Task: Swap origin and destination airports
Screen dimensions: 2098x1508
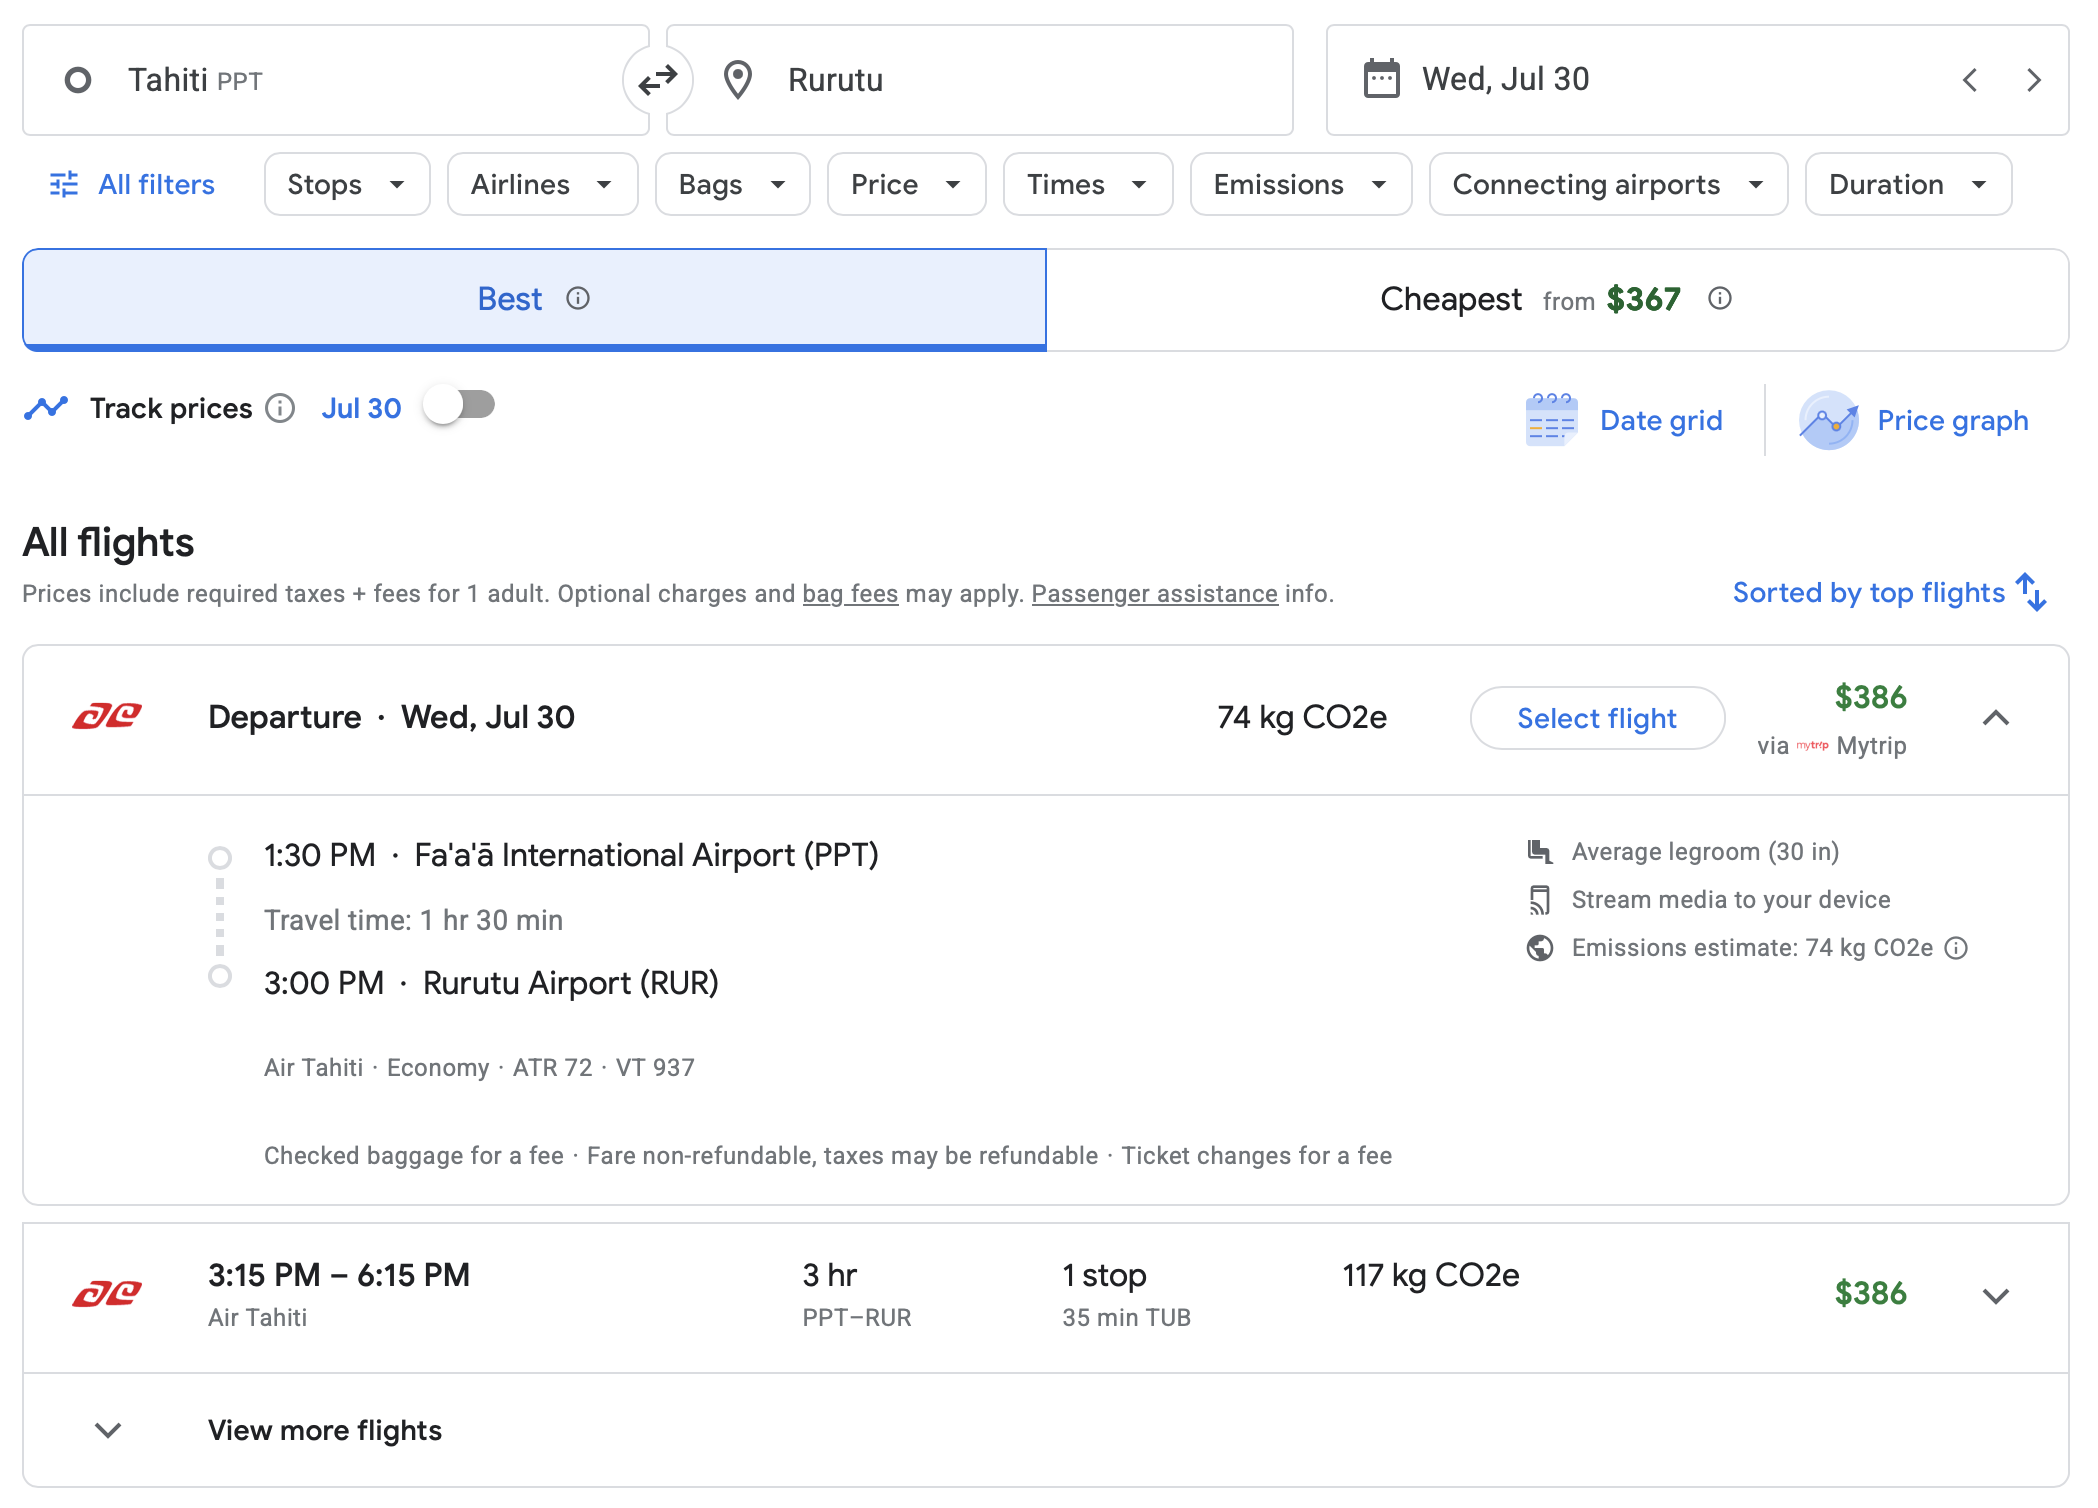Action: (658, 80)
